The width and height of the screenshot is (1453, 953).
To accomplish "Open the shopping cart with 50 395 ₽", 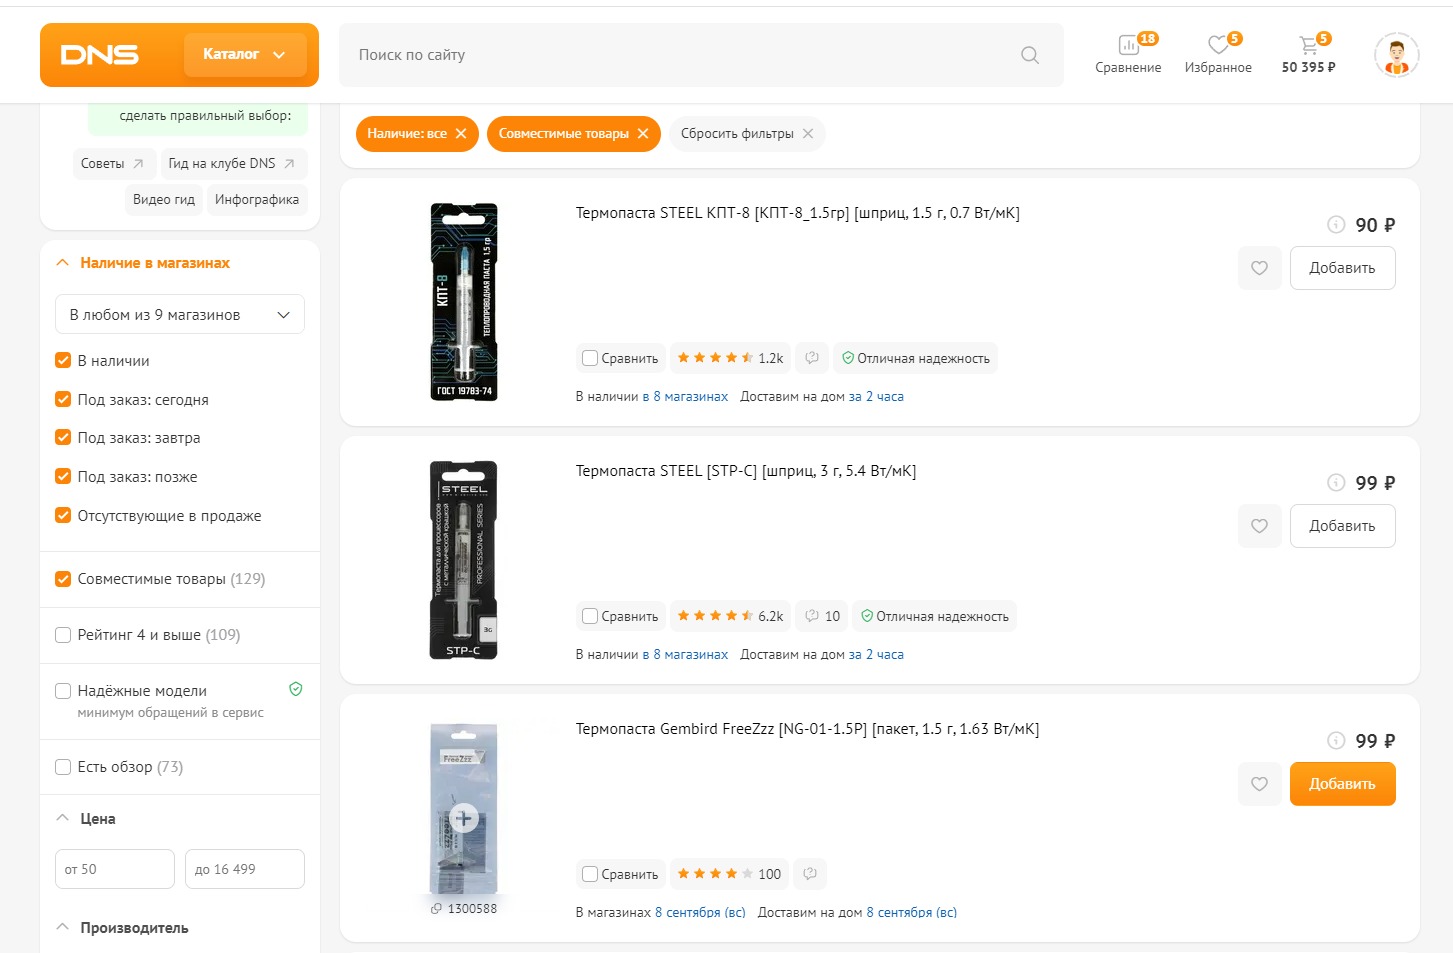I will coord(1308,54).
